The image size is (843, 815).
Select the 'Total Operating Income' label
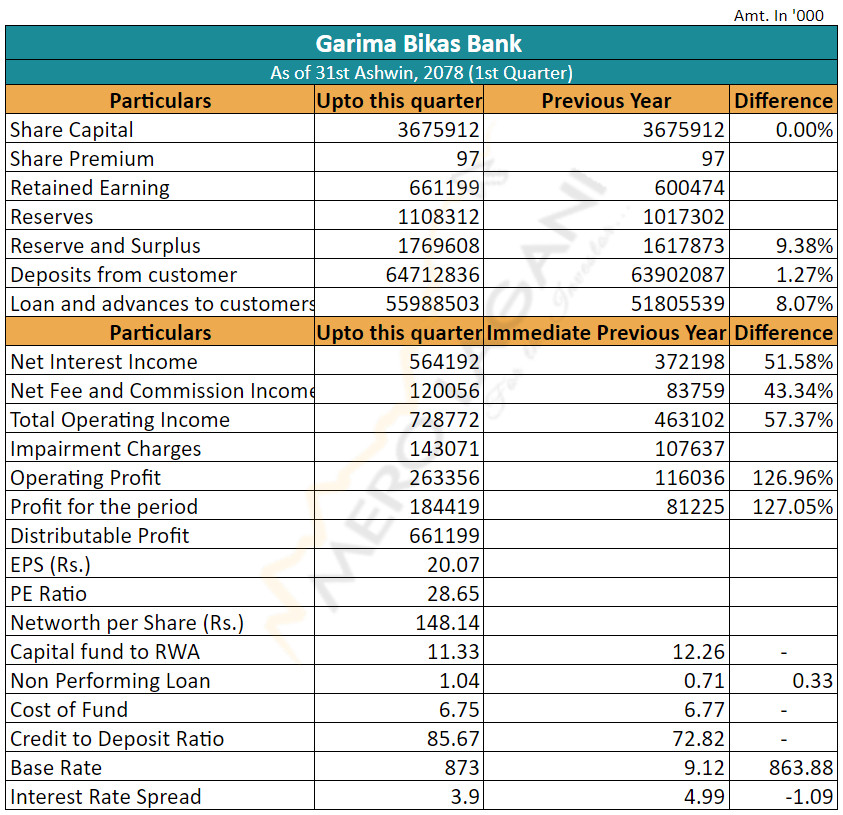(120, 420)
